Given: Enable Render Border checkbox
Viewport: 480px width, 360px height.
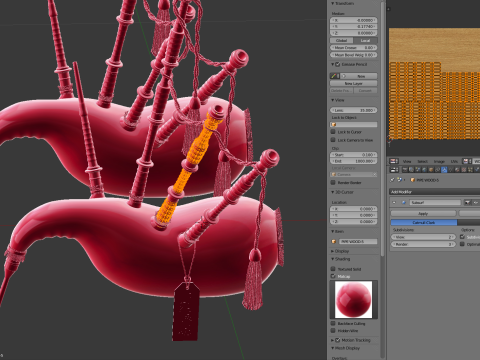Looking at the screenshot, I should pos(333,182).
